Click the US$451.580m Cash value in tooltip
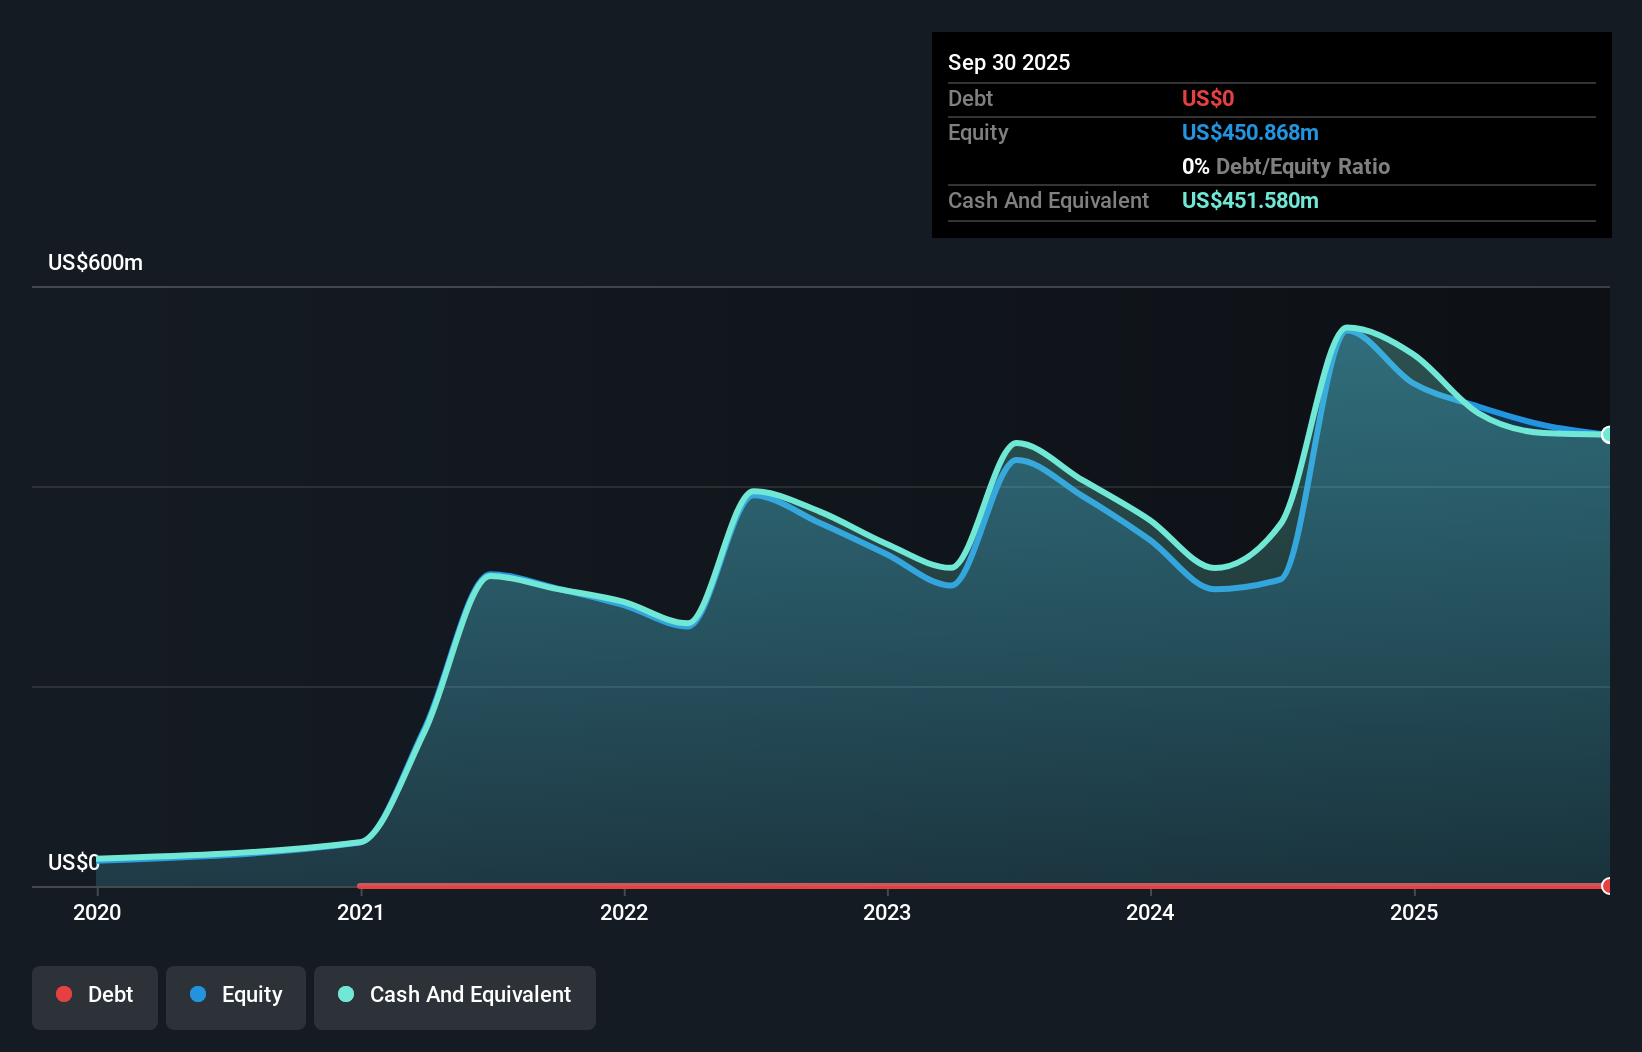This screenshot has width=1642, height=1052. 1251,200
